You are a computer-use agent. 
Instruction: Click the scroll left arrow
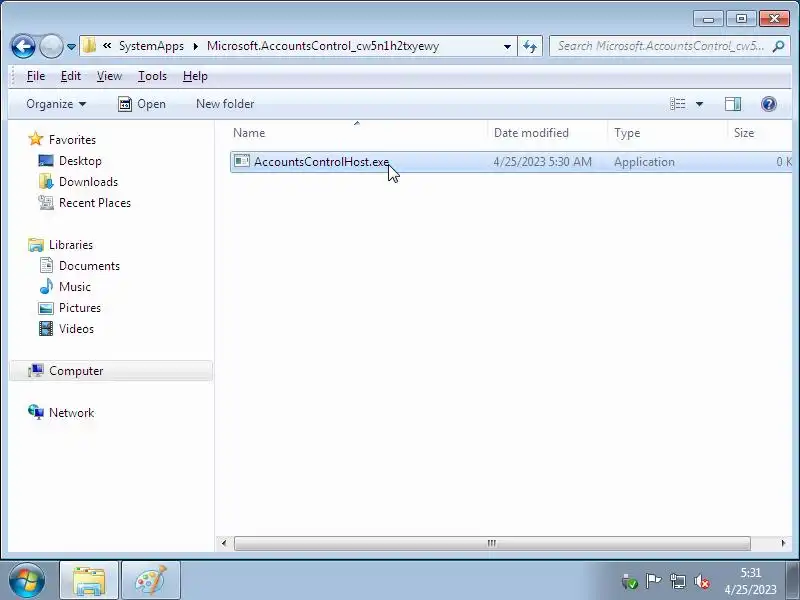point(224,543)
